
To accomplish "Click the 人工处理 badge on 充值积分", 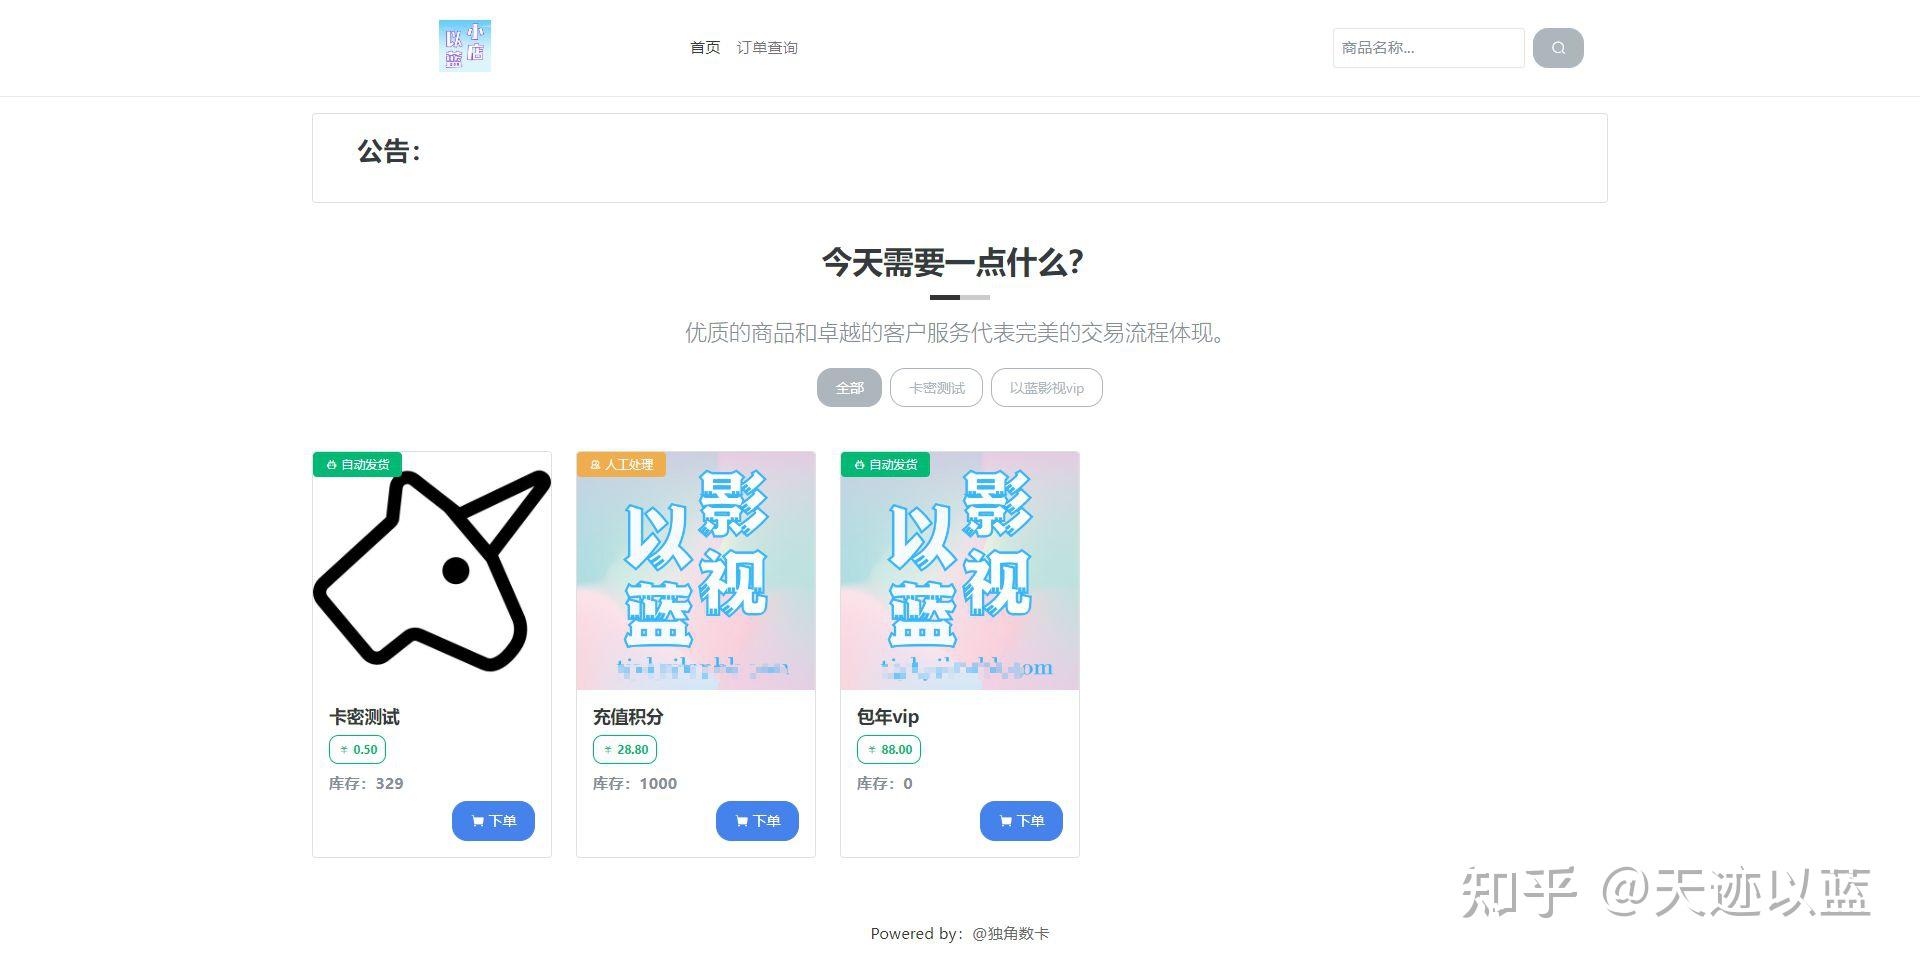I will click(x=621, y=465).
